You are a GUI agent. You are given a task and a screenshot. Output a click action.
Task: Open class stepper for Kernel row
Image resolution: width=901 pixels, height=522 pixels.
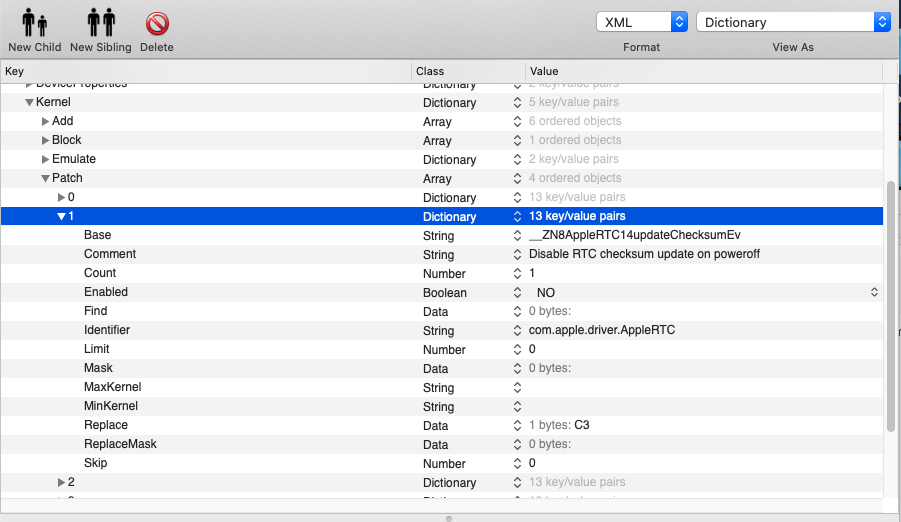coord(517,102)
